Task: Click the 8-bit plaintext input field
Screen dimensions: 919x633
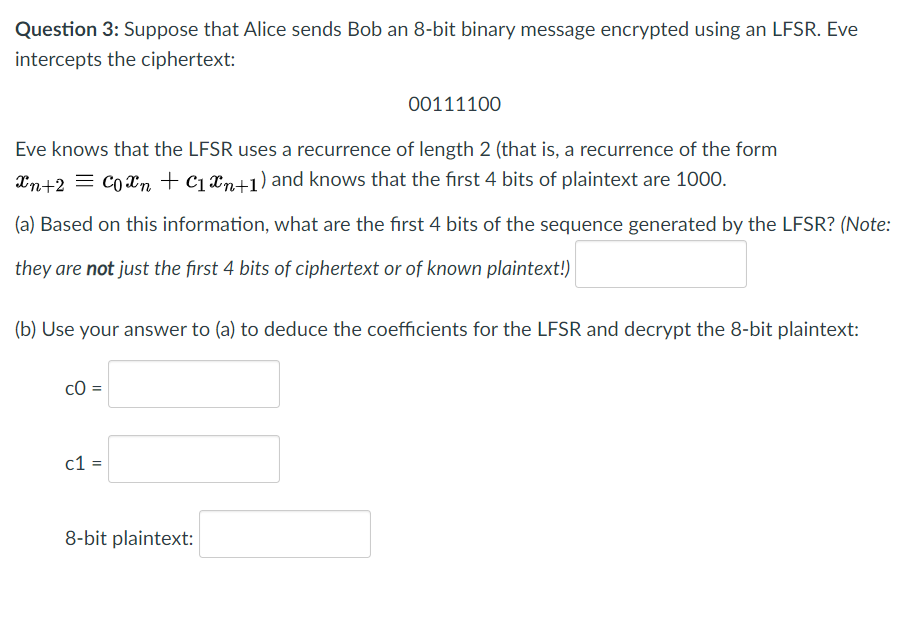Action: pos(284,533)
